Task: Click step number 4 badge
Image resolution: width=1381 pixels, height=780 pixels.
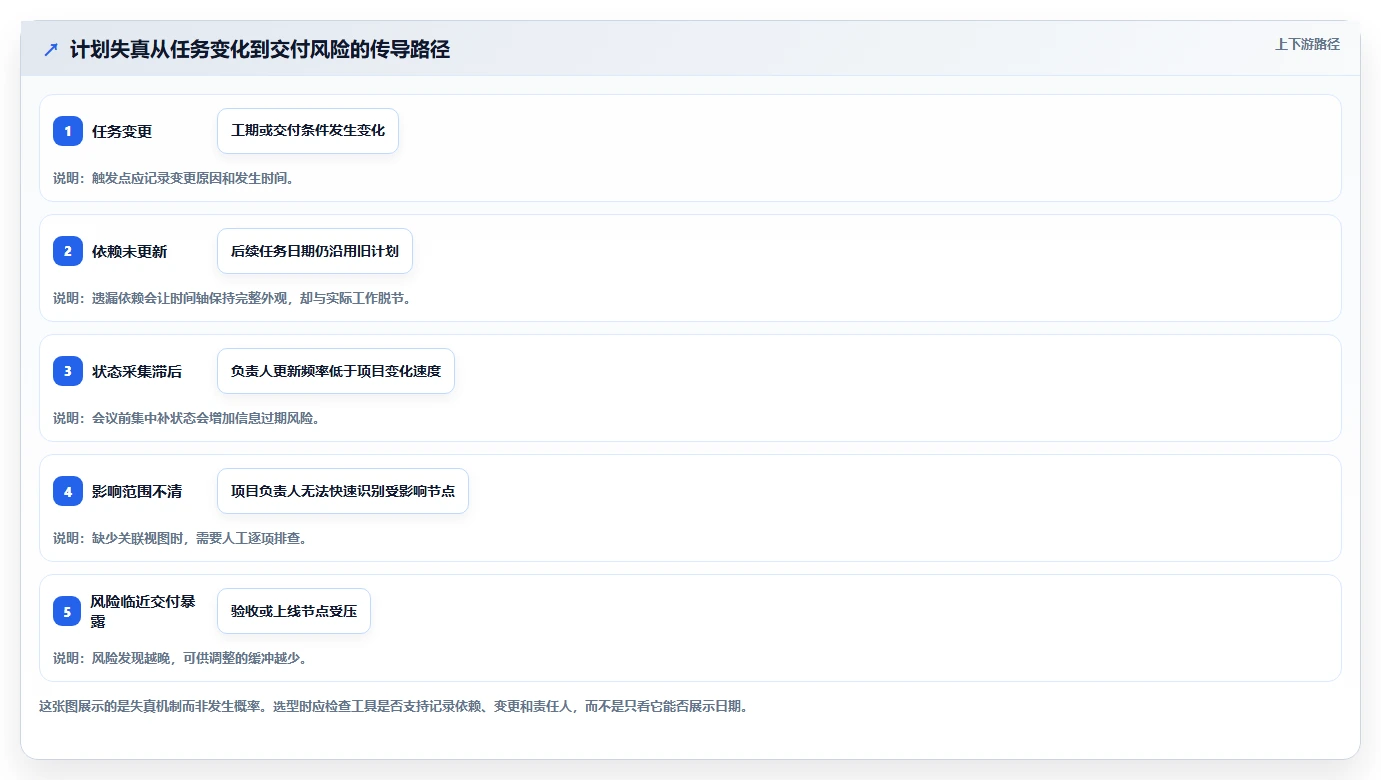Action: (x=68, y=491)
